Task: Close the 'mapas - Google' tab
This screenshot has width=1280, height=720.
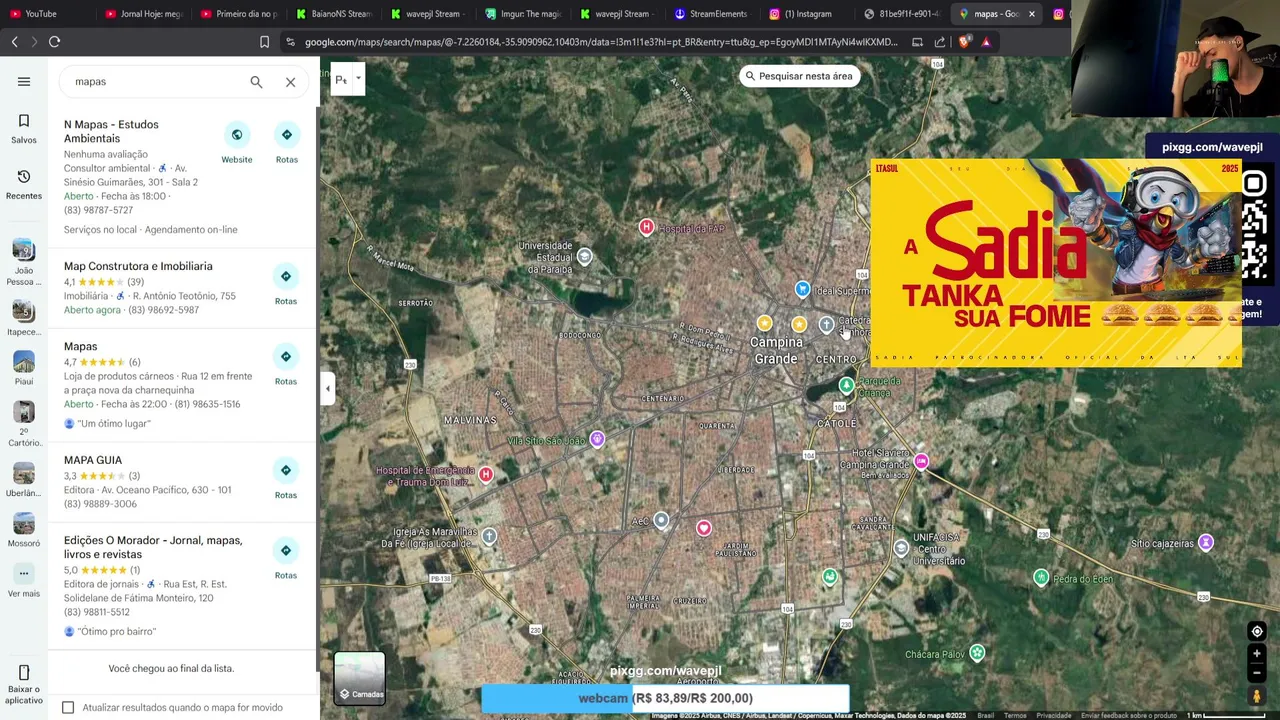Action: [x=1031, y=14]
